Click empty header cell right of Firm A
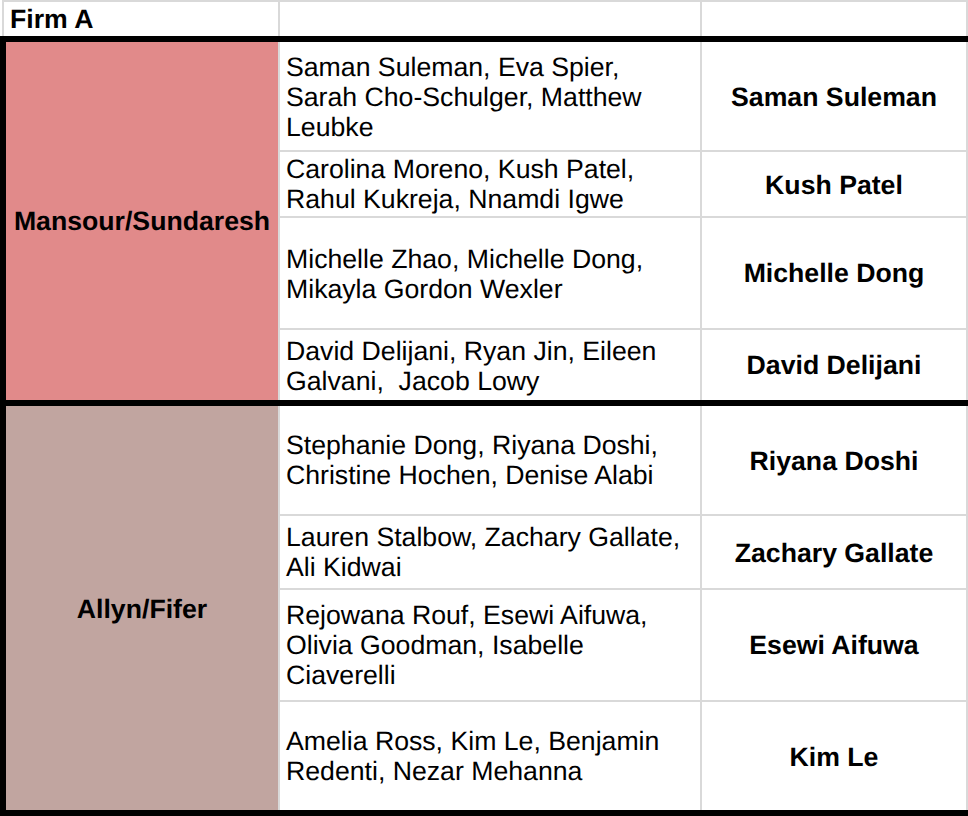The width and height of the screenshot is (968, 816). coord(490,19)
